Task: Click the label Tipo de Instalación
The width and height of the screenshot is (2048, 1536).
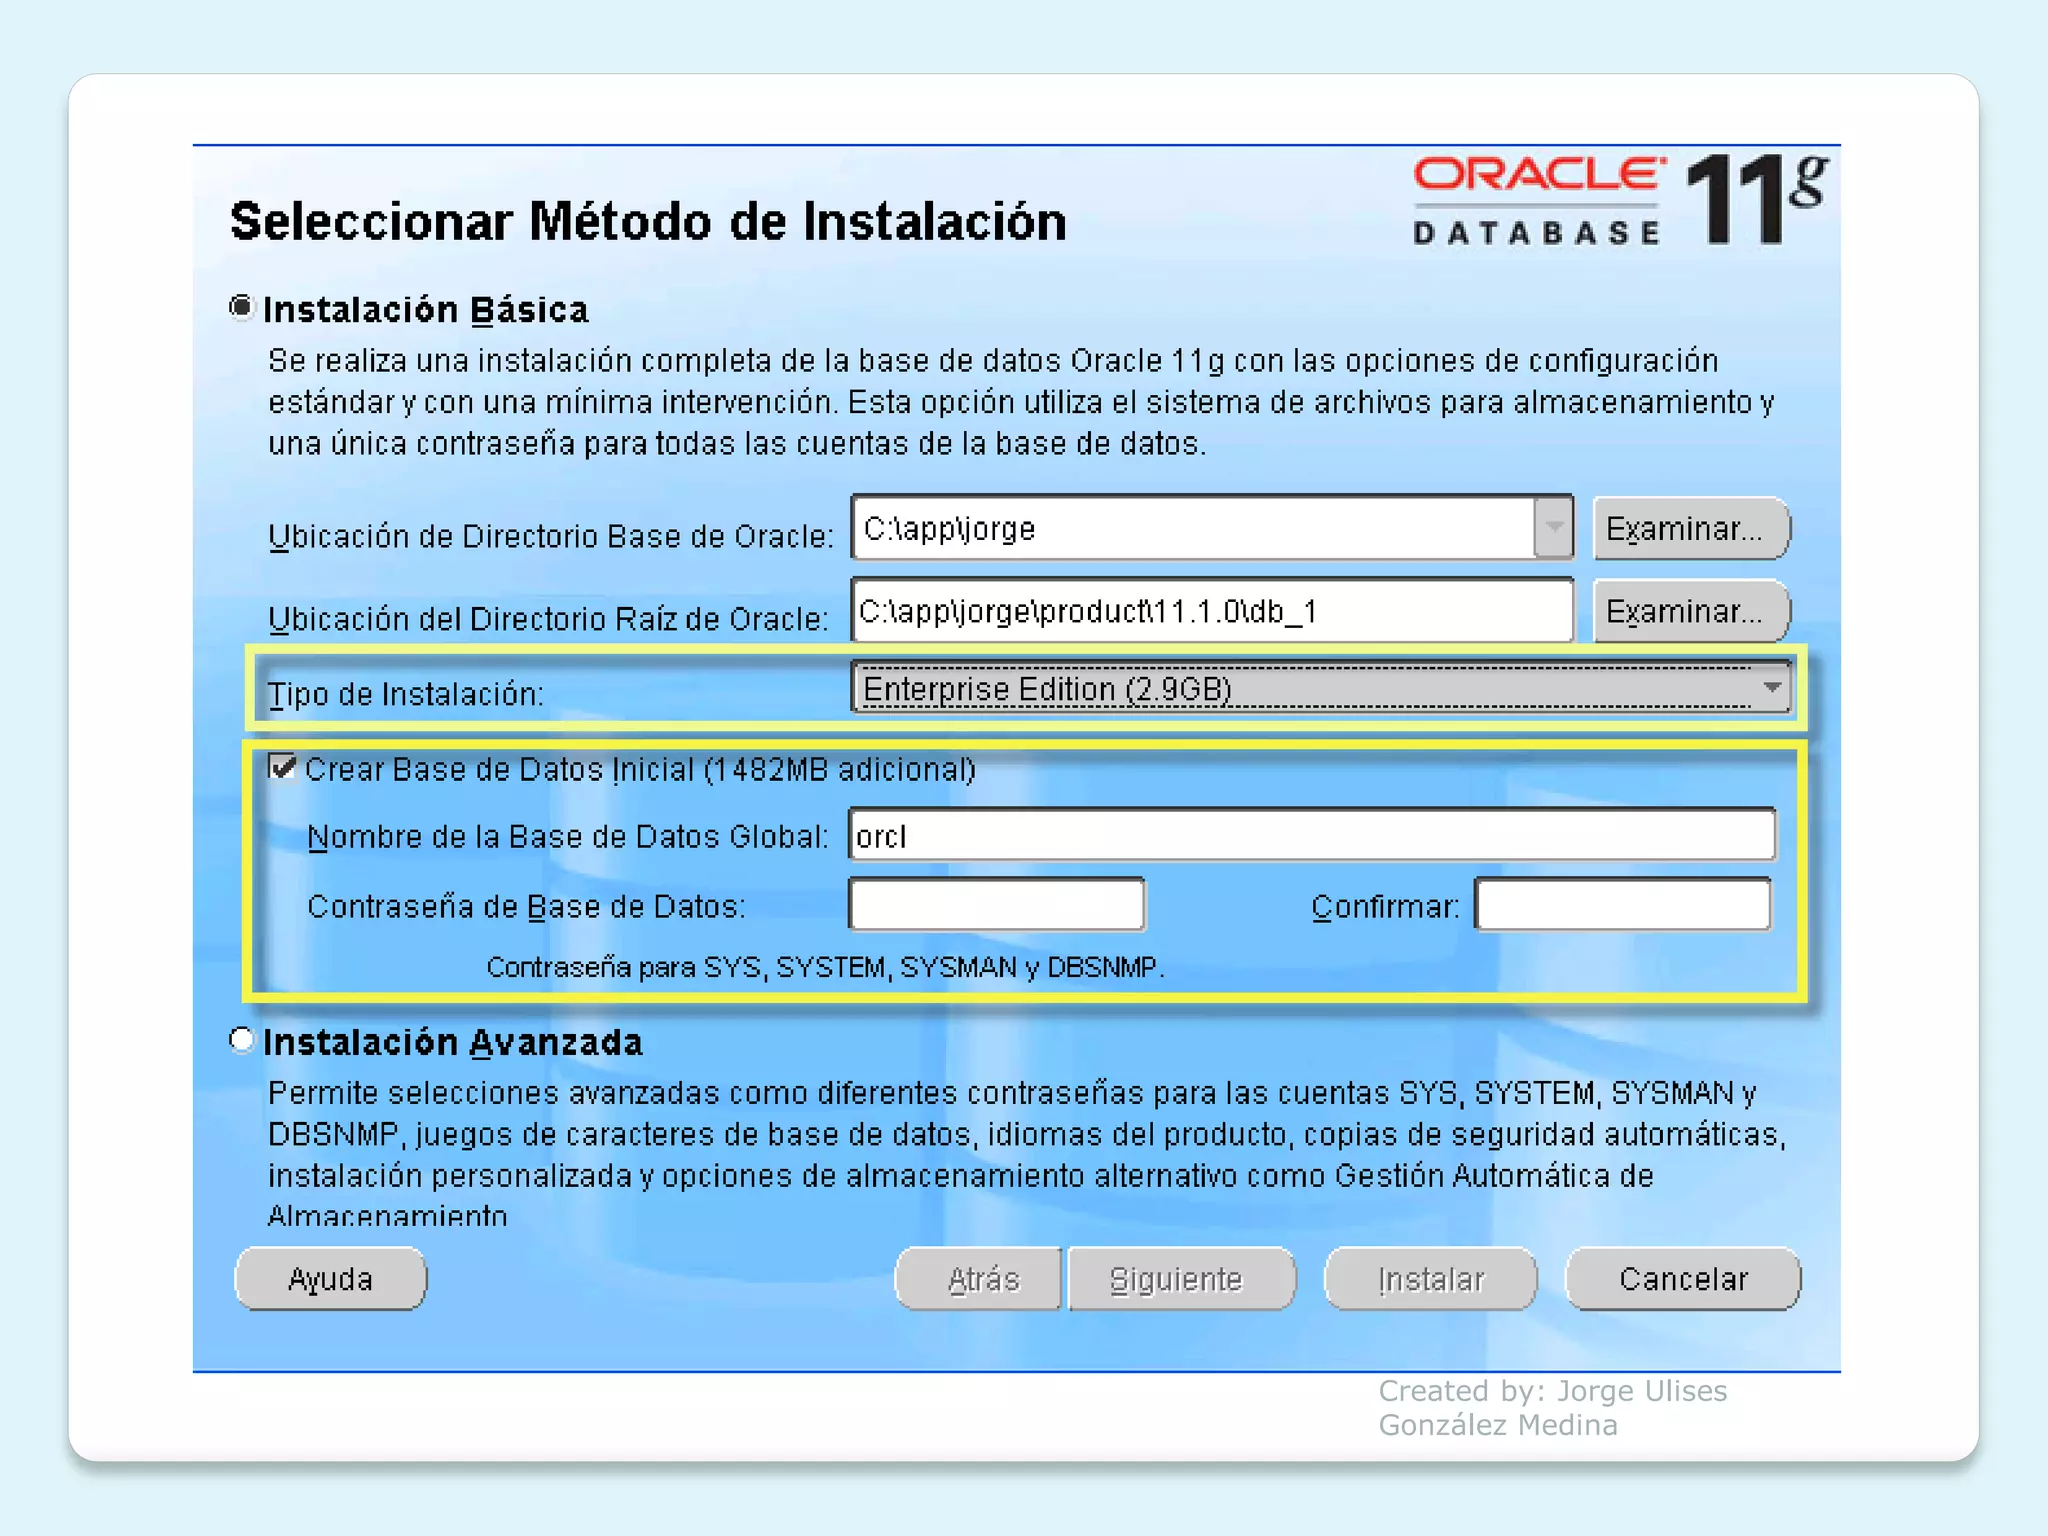Action: [406, 693]
